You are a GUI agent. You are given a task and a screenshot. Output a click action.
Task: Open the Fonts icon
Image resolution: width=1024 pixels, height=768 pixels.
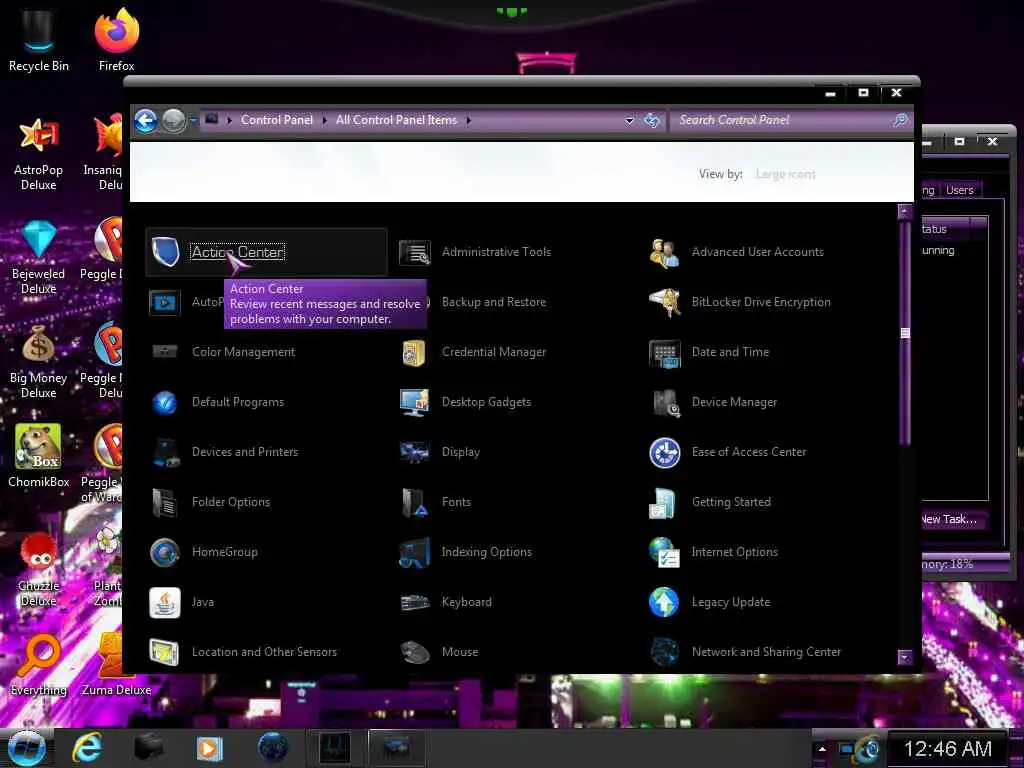coord(415,502)
